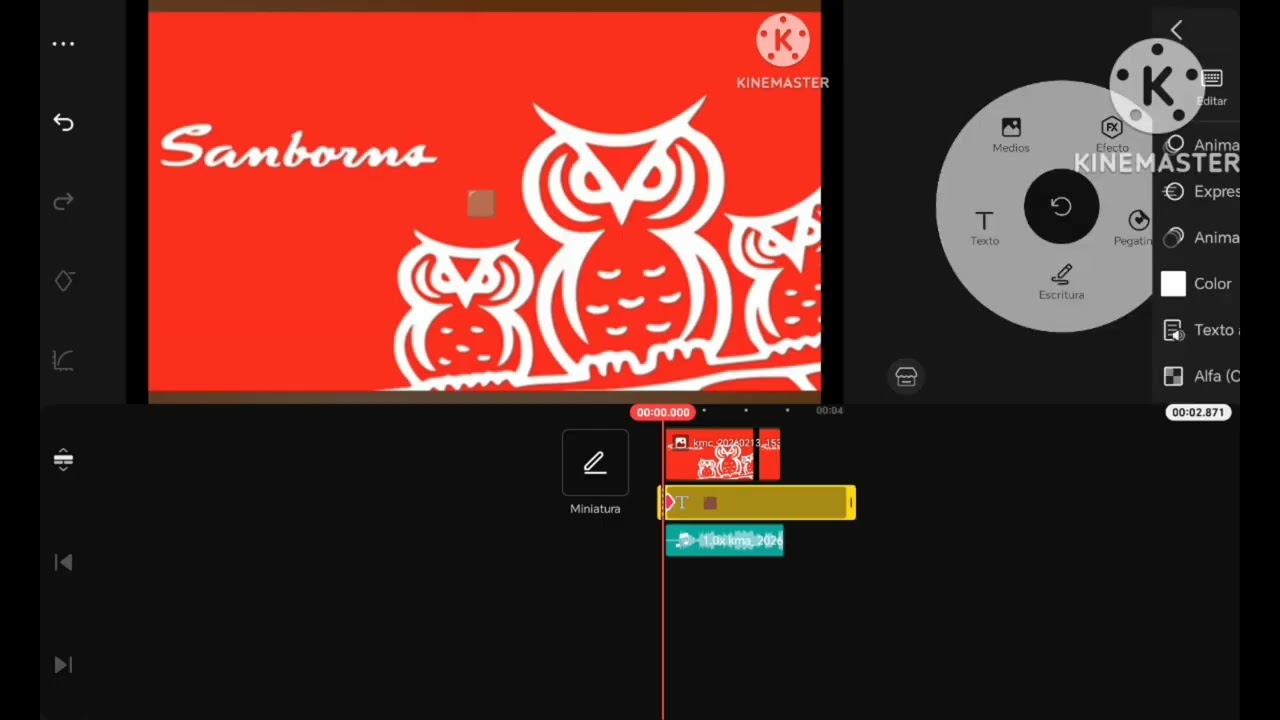Go back with the panel chevron arrow
Viewport: 1280px width, 720px height.
click(x=1176, y=31)
